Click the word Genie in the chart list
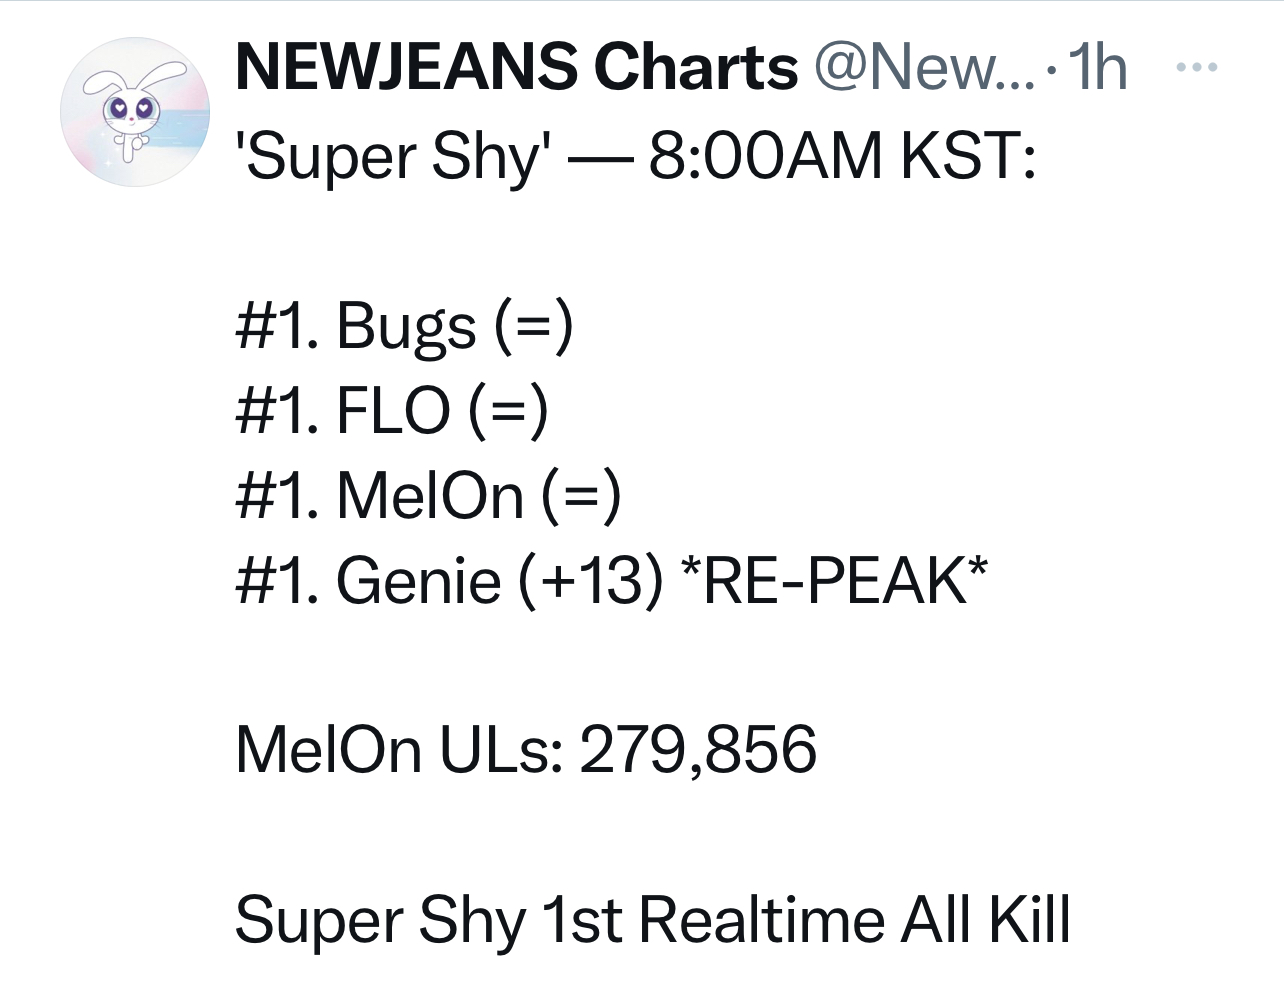This screenshot has width=1284, height=1004. click(418, 580)
